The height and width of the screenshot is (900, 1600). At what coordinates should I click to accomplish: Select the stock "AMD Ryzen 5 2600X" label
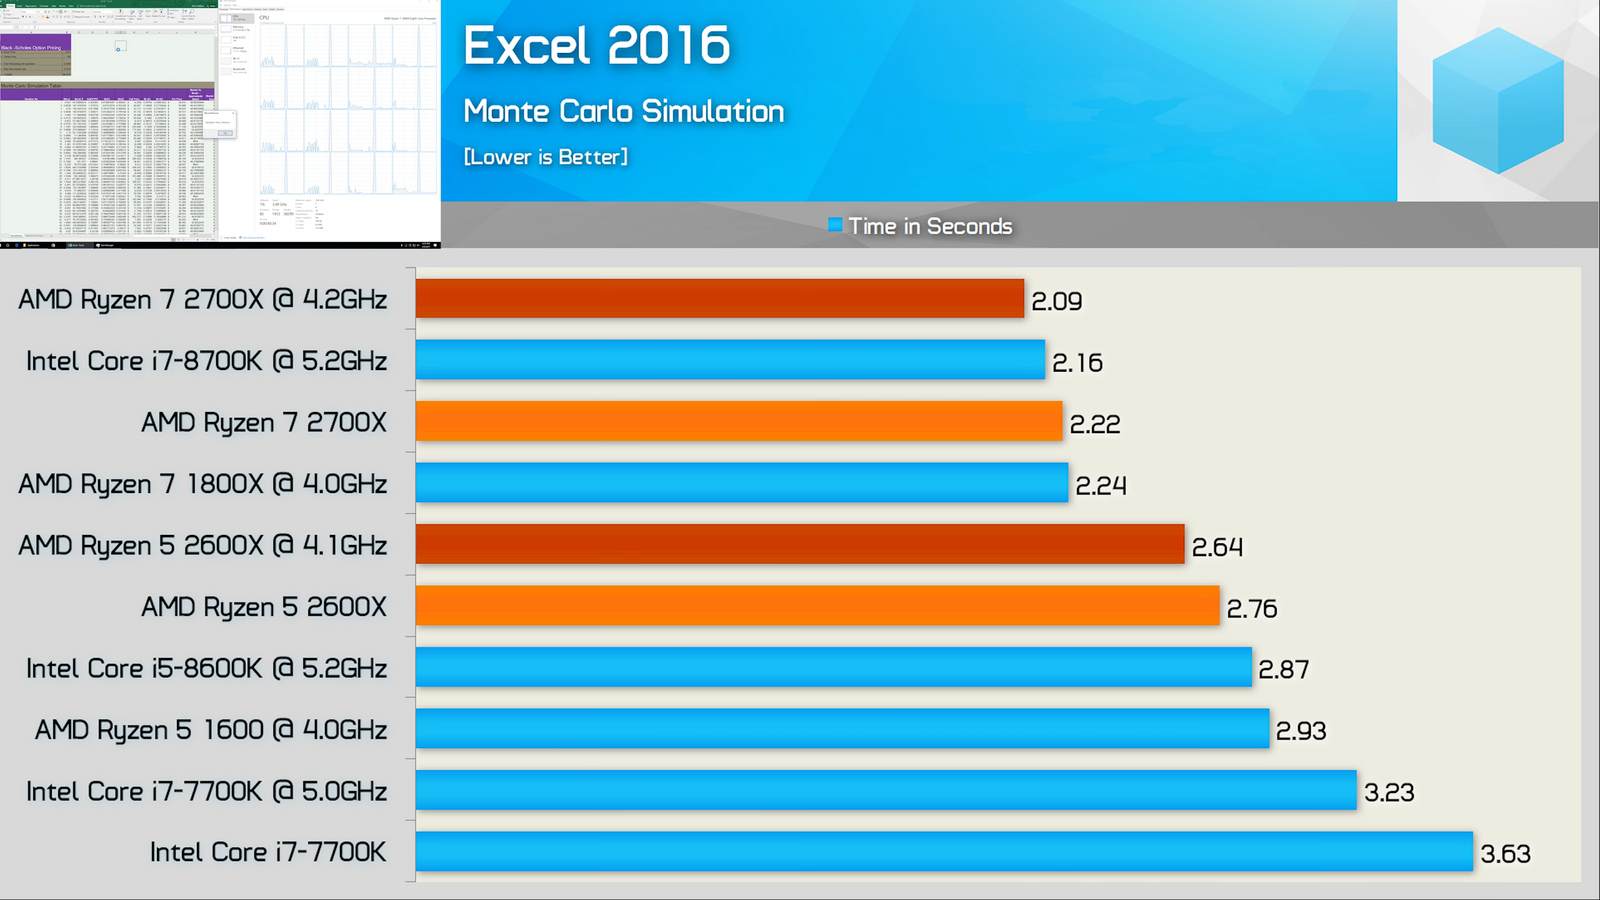click(264, 607)
